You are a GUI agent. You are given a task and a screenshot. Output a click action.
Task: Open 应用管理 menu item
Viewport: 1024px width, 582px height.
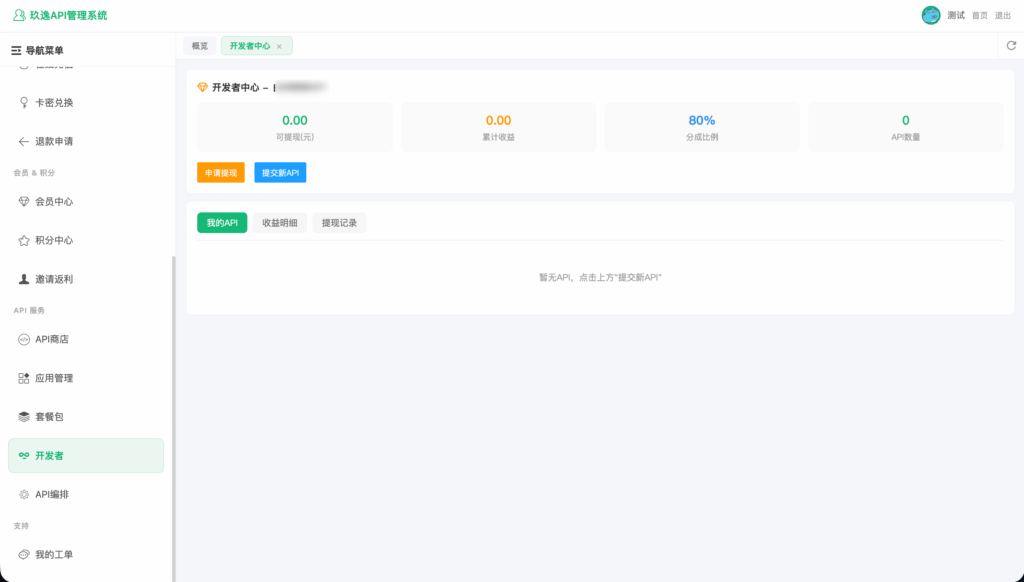(86, 378)
